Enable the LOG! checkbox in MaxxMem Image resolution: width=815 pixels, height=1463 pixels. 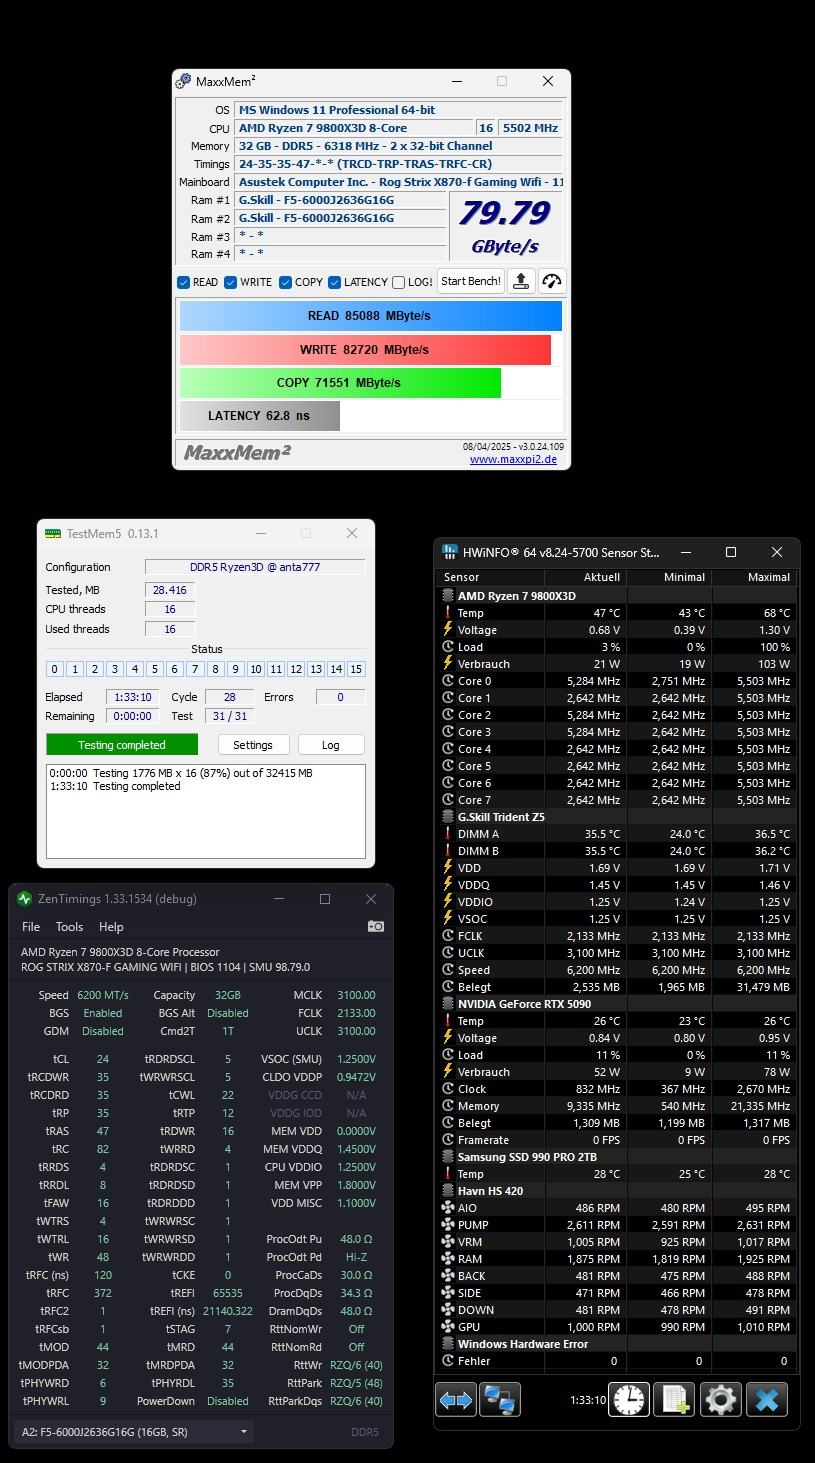399,283
